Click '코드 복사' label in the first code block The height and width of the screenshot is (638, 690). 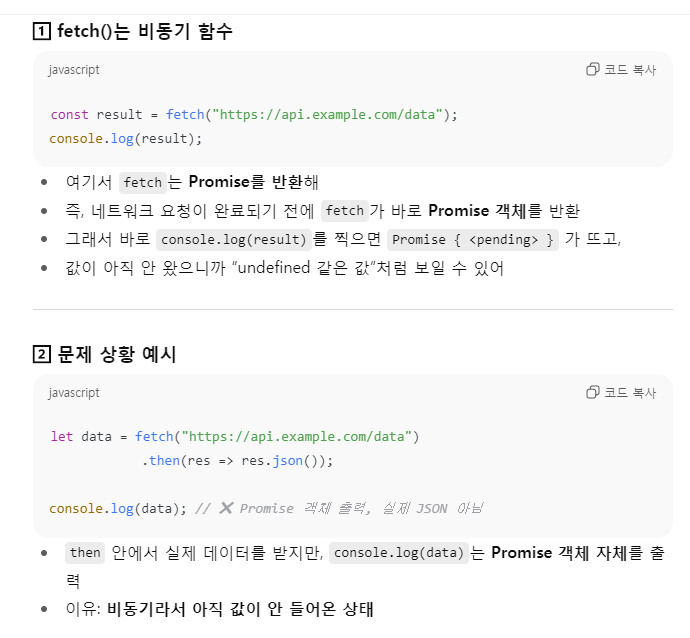tap(630, 70)
